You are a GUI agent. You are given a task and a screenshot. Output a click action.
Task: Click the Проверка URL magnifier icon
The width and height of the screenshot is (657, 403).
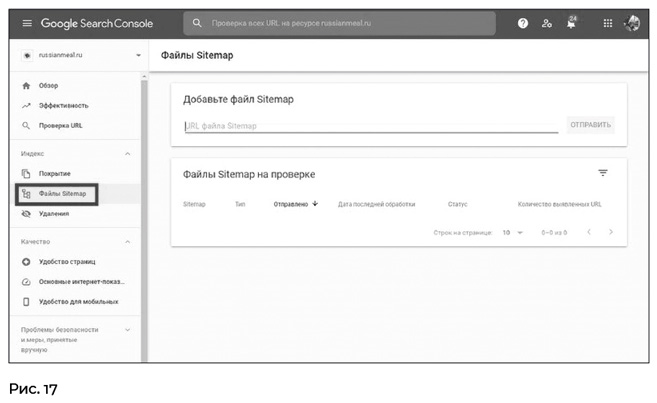(x=26, y=126)
